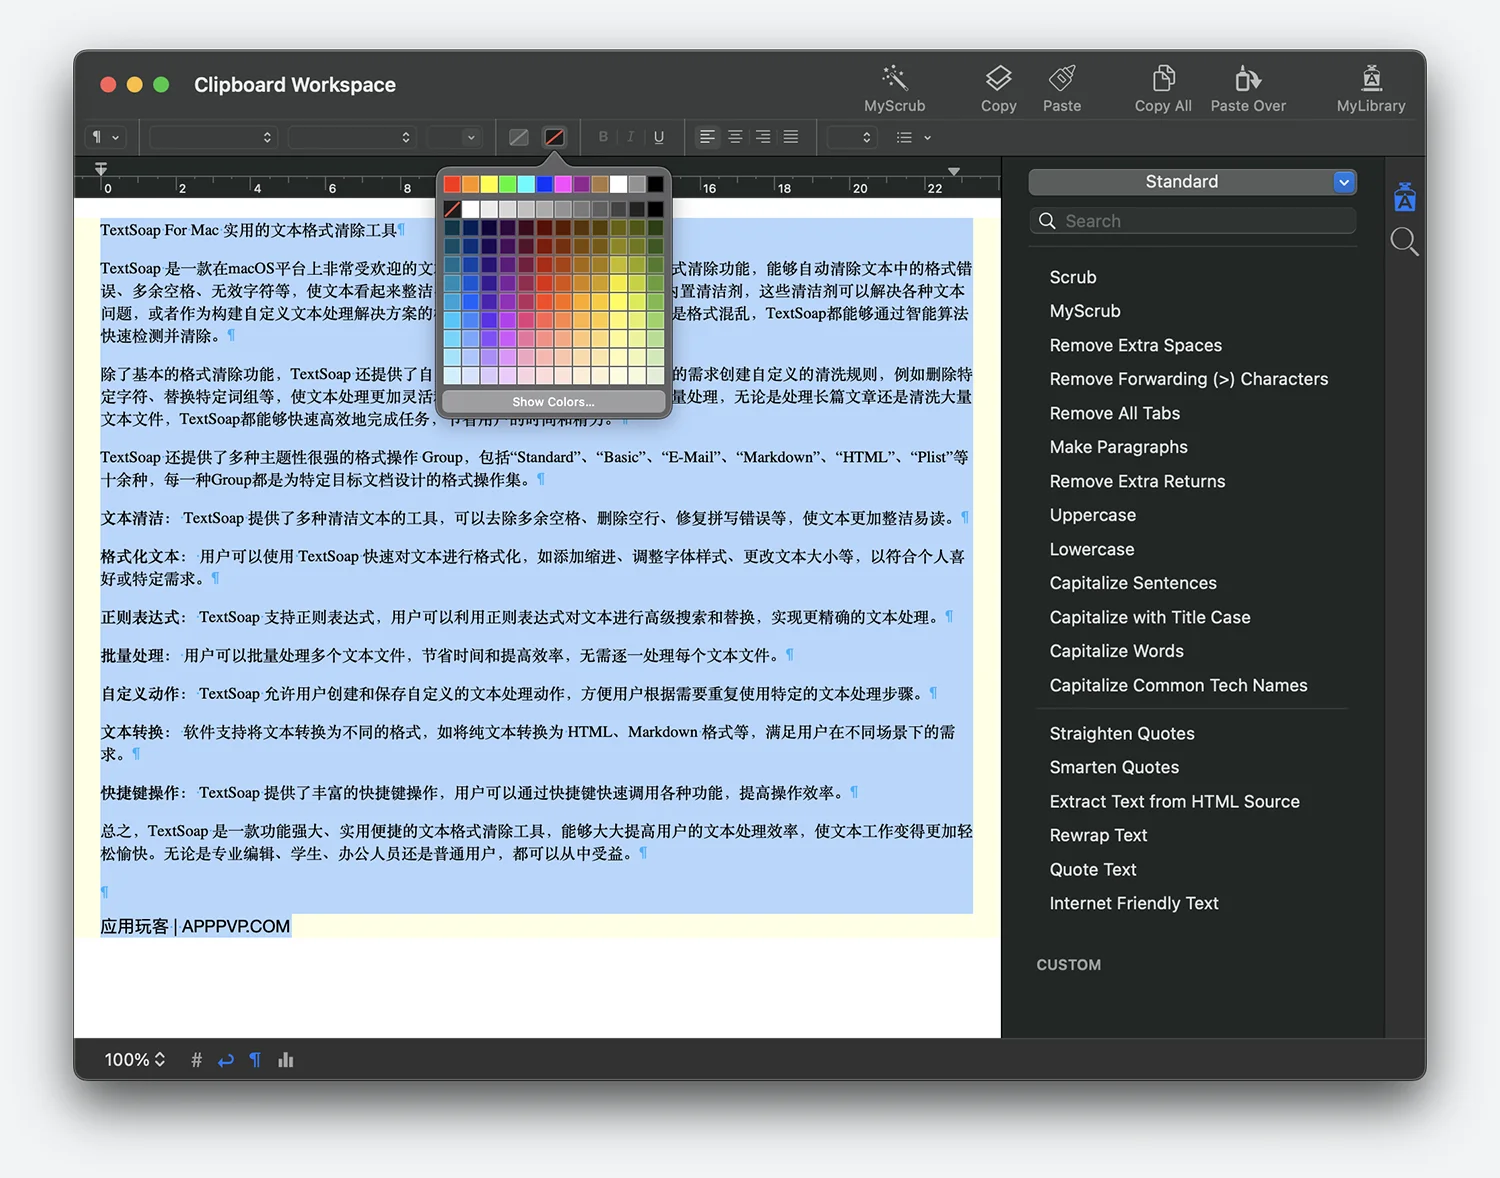Open the 100% zoom level dropdown

(x=134, y=1060)
